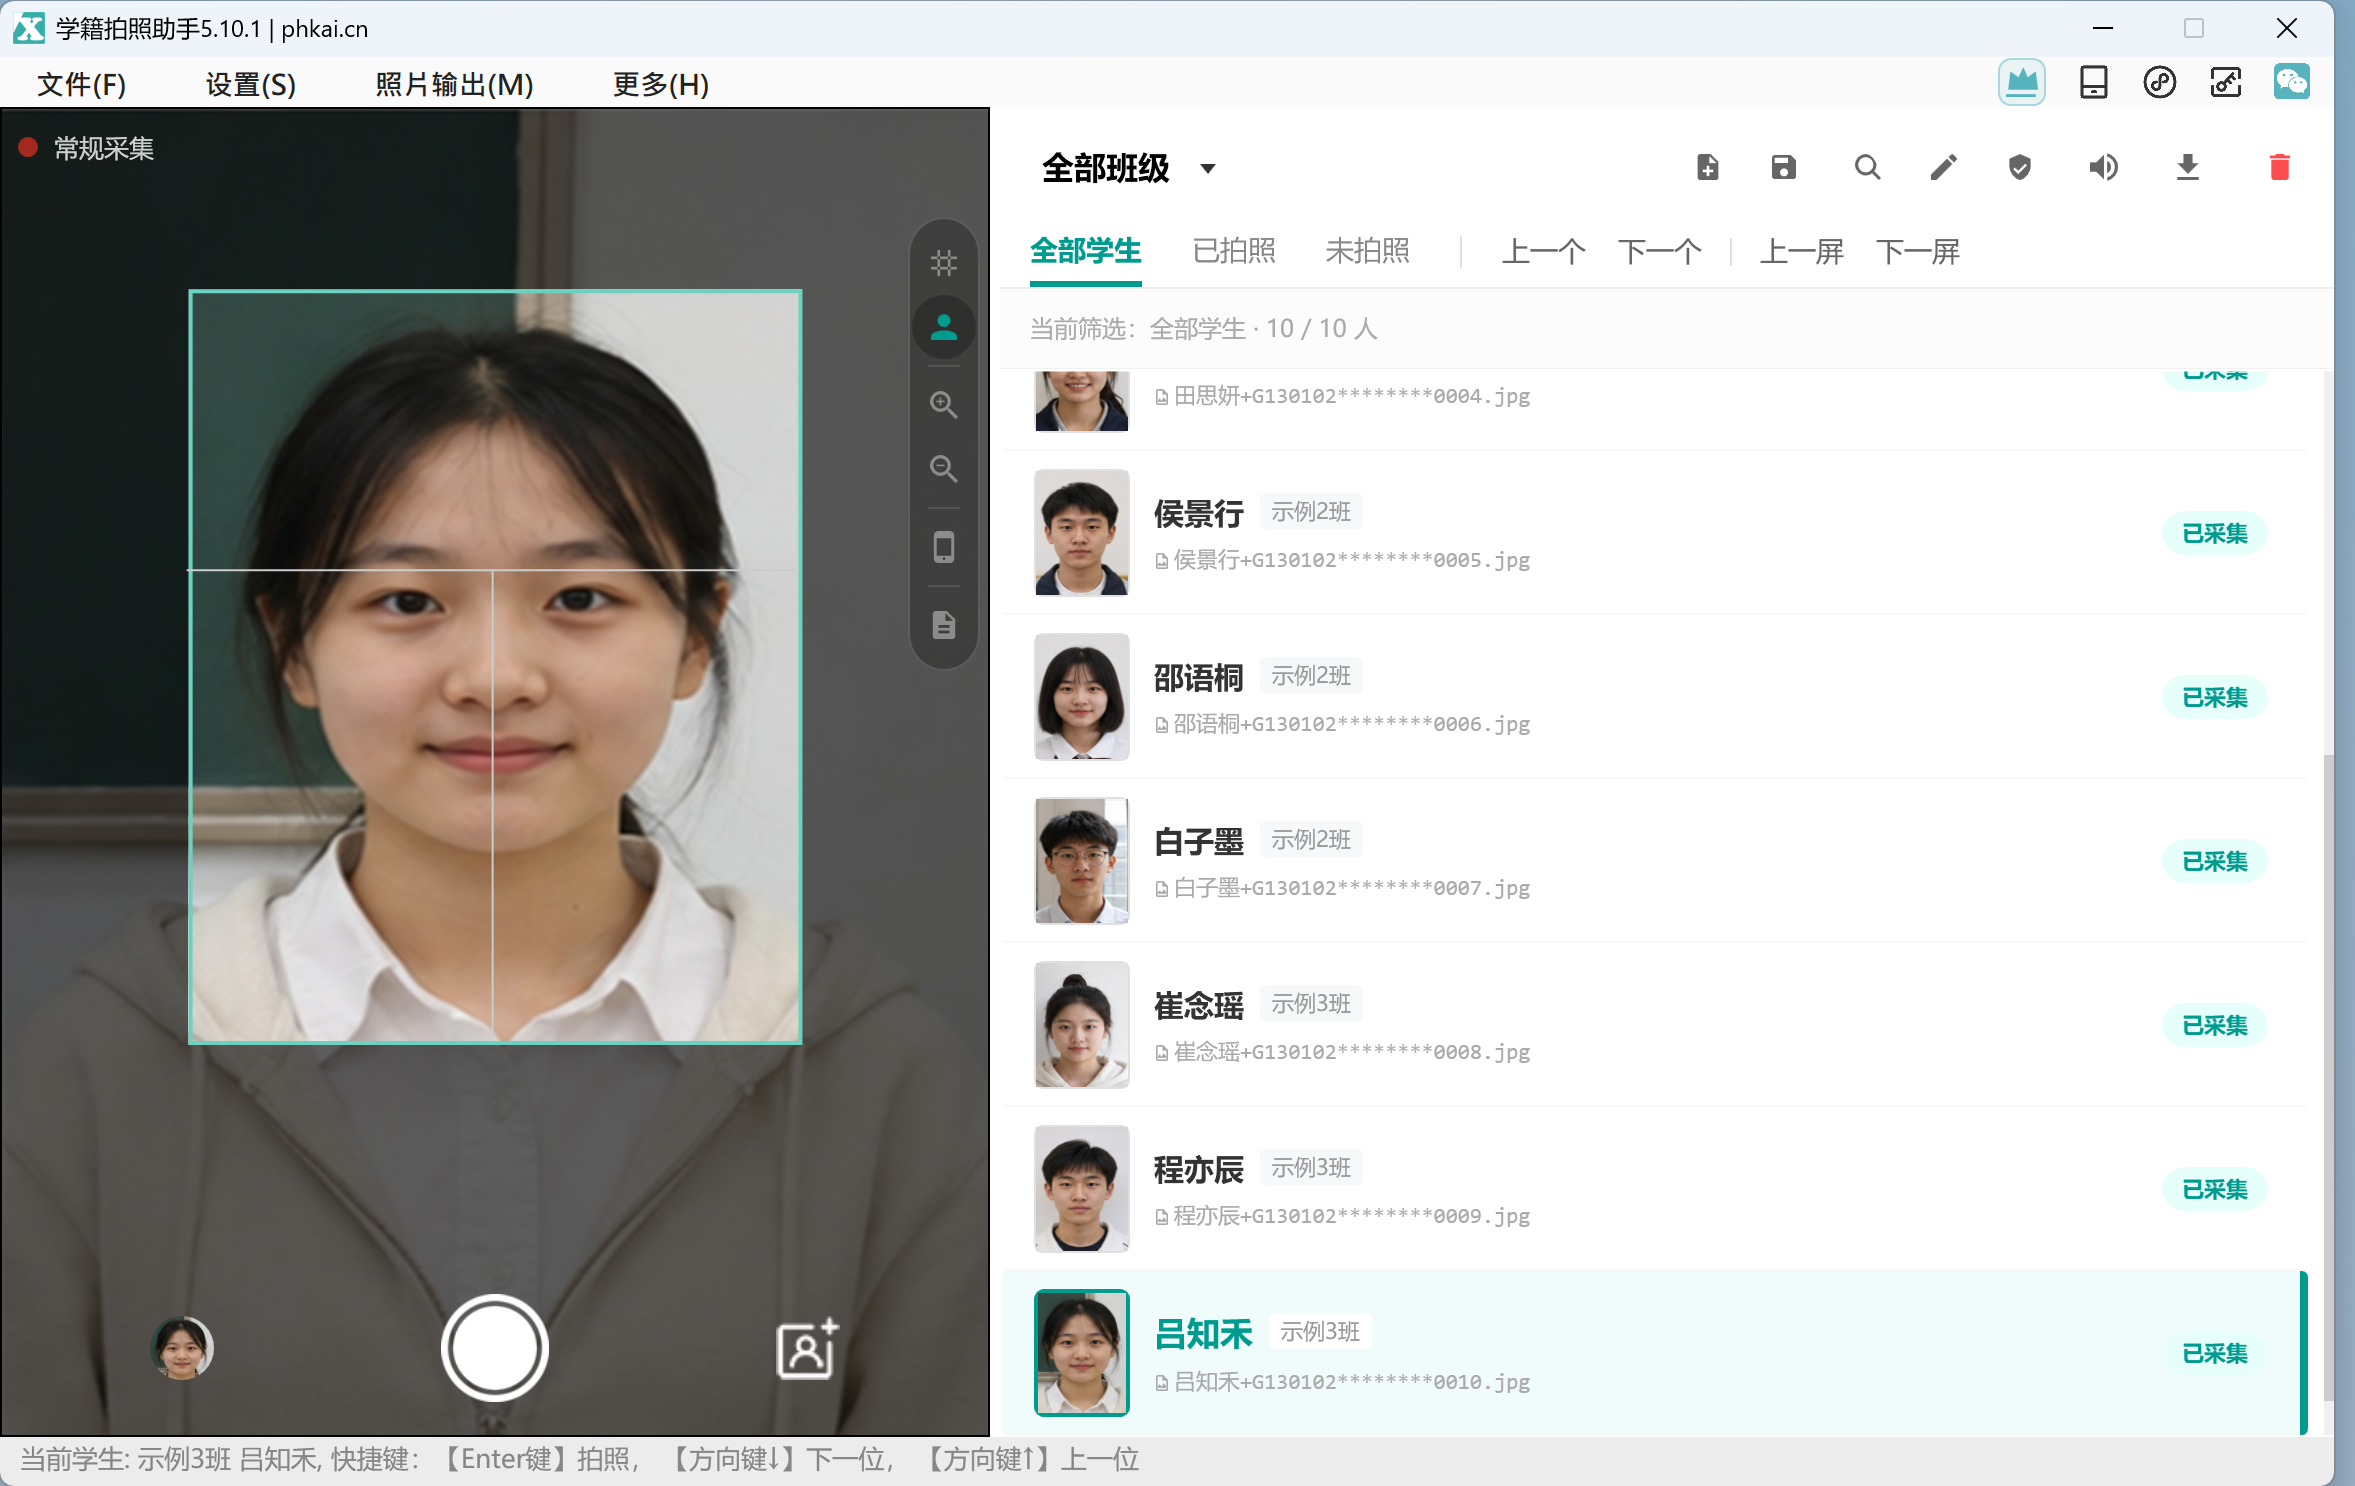Select student 邵语桐 in list
This screenshot has height=1486, width=2355.
tap(1655, 696)
